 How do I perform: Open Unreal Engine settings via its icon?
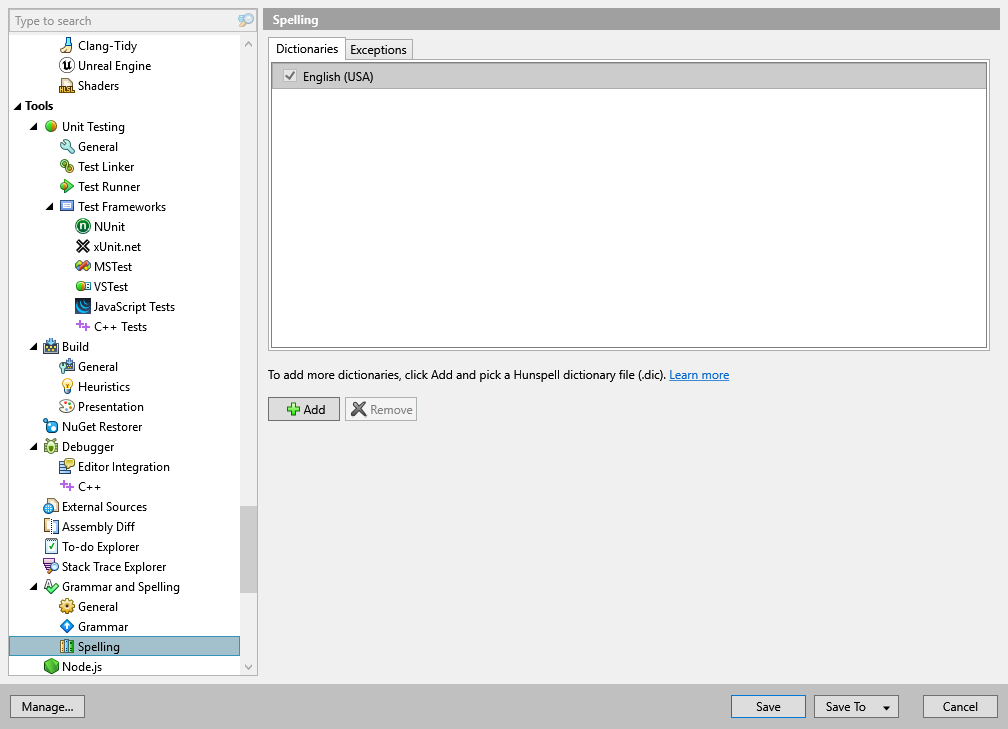coord(65,65)
